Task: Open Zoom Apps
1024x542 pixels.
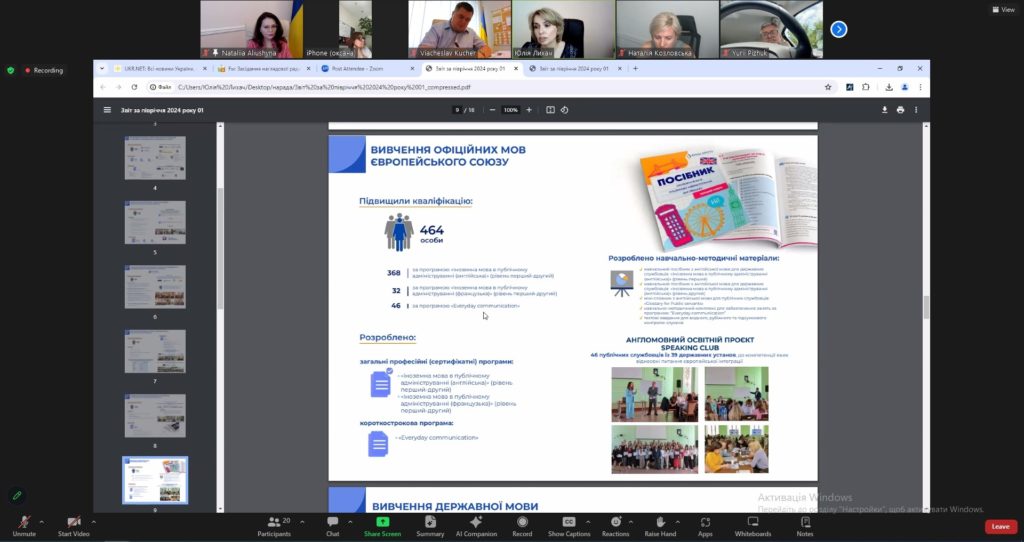Action: 705,526
